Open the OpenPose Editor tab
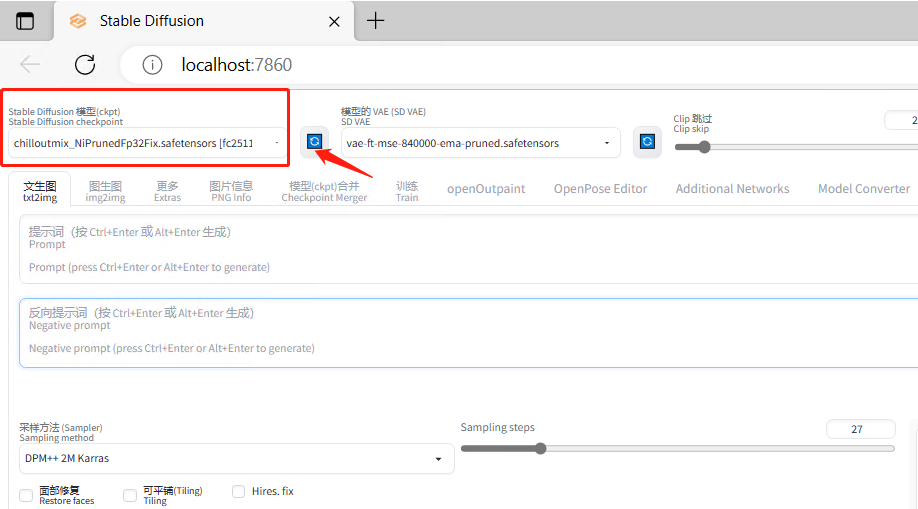Screen dimensions: 918x509 [x=600, y=189]
